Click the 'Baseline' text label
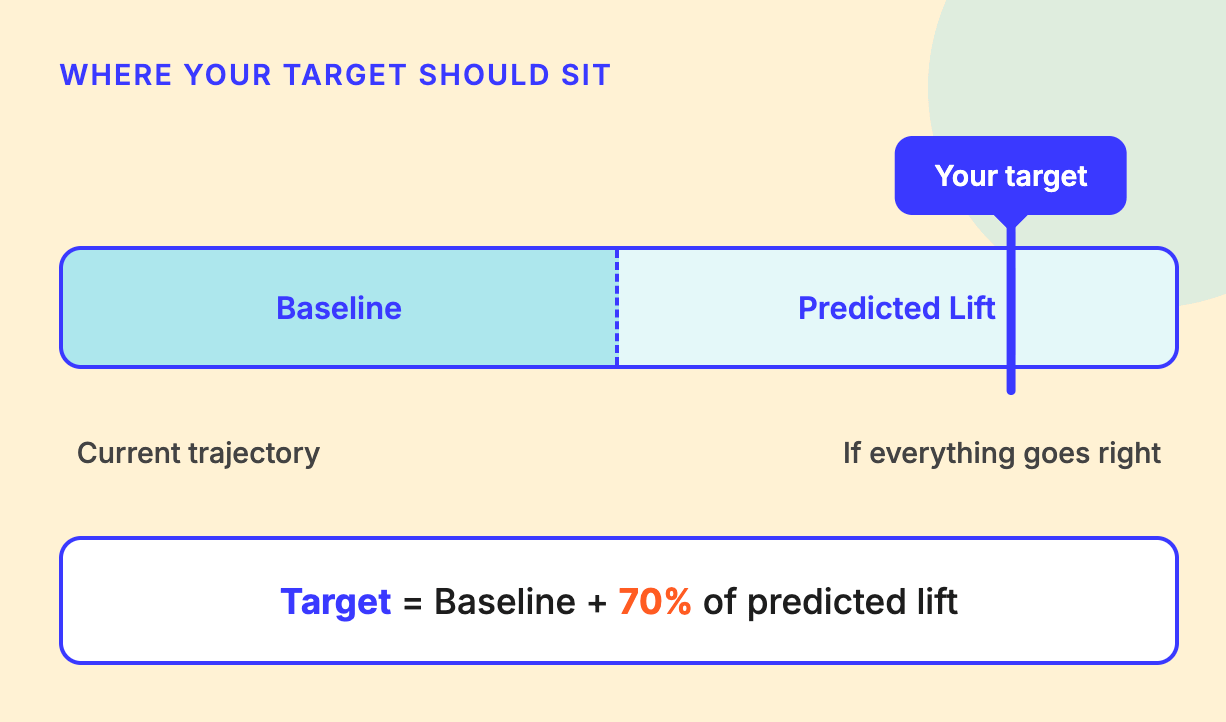 click(x=339, y=308)
